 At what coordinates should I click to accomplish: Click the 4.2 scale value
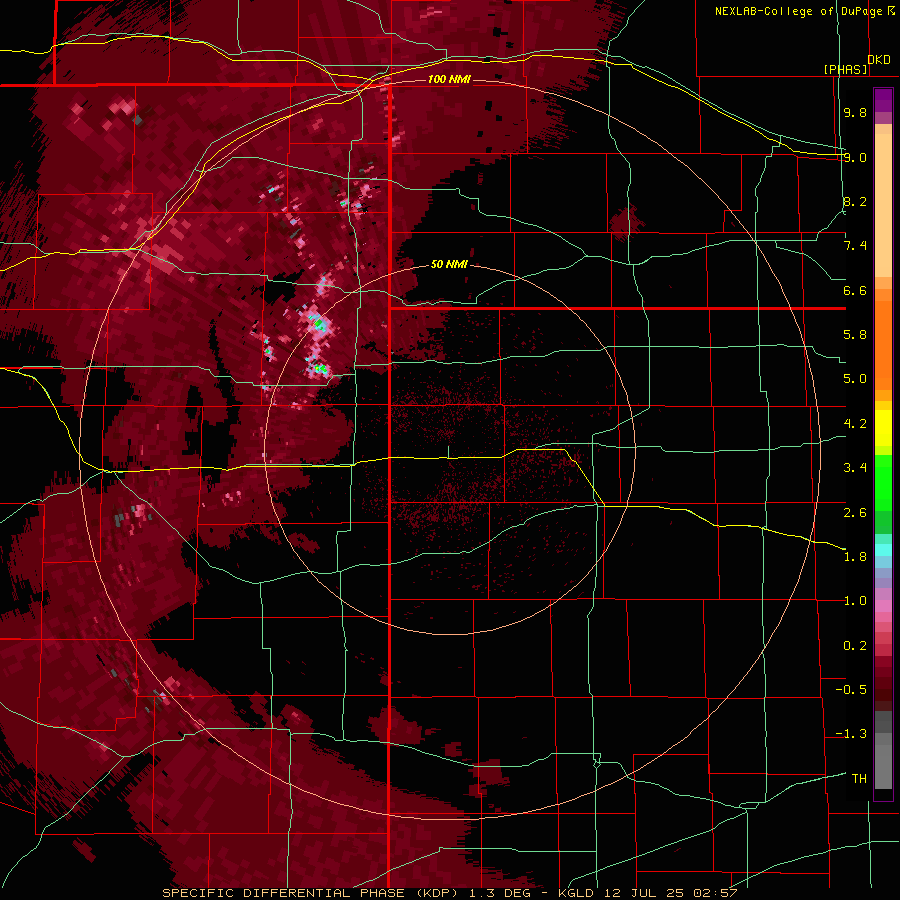855,424
